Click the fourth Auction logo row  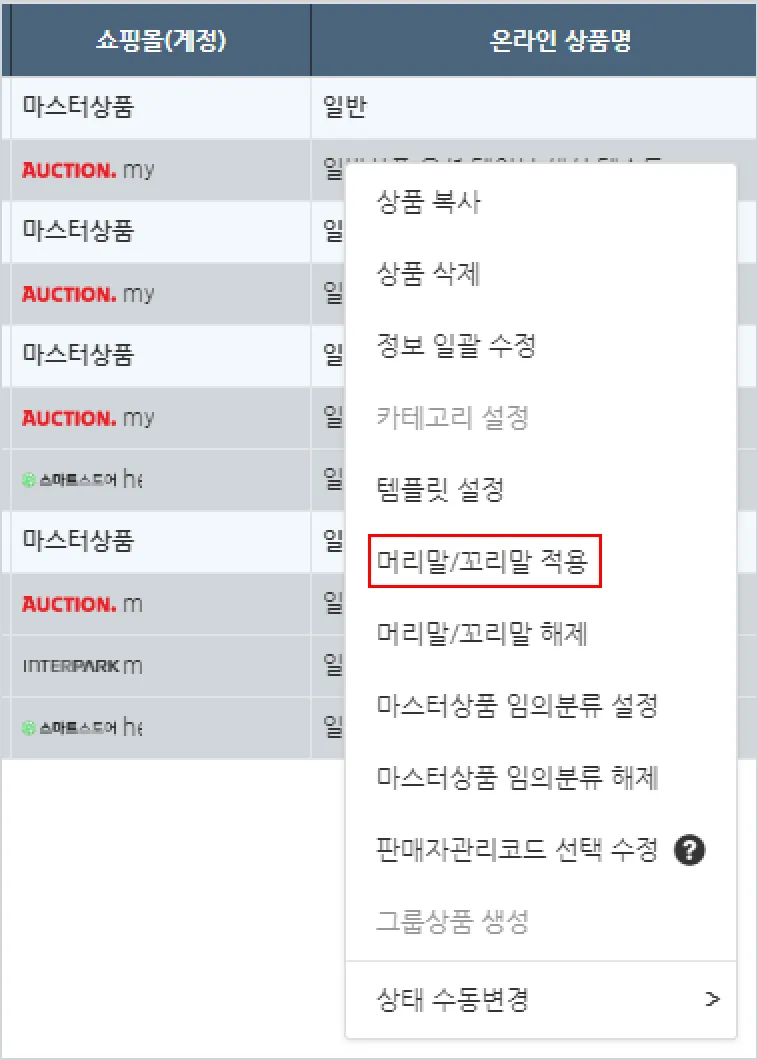(x=82, y=604)
